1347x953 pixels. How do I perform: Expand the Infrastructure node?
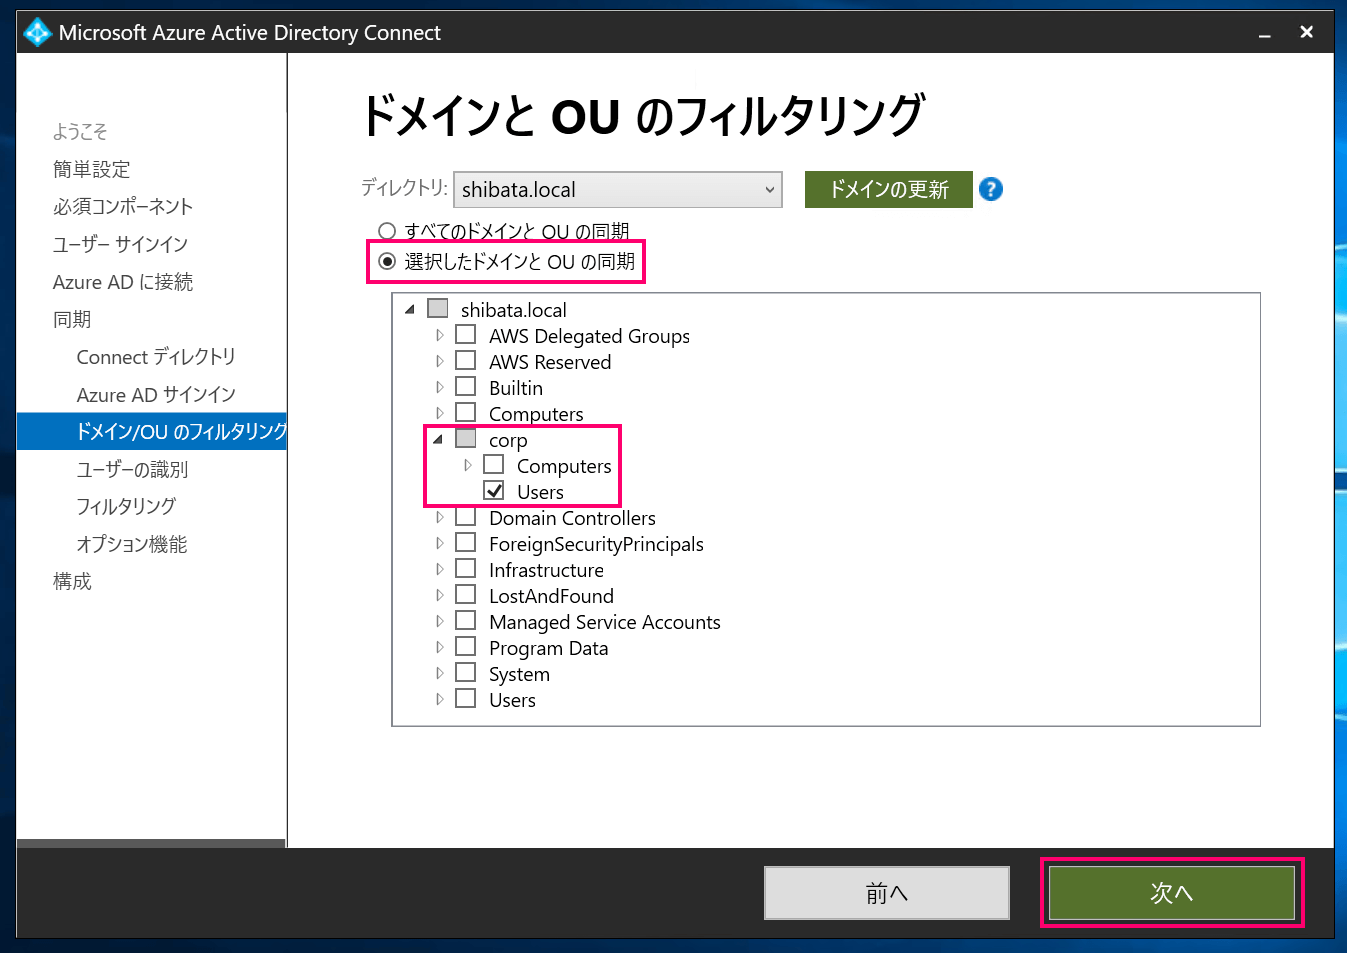pos(439,569)
